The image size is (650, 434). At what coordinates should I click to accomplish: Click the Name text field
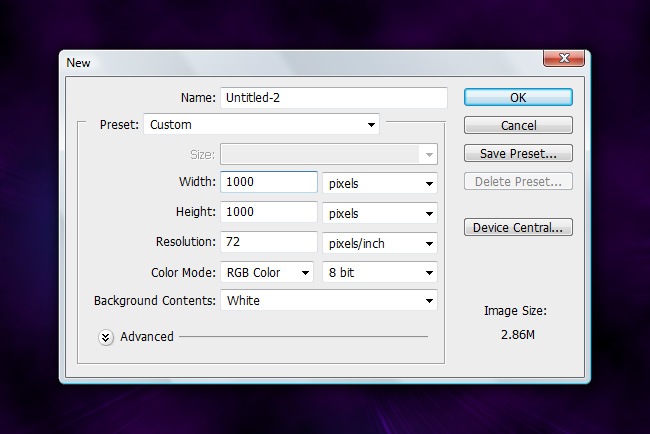pos(332,98)
